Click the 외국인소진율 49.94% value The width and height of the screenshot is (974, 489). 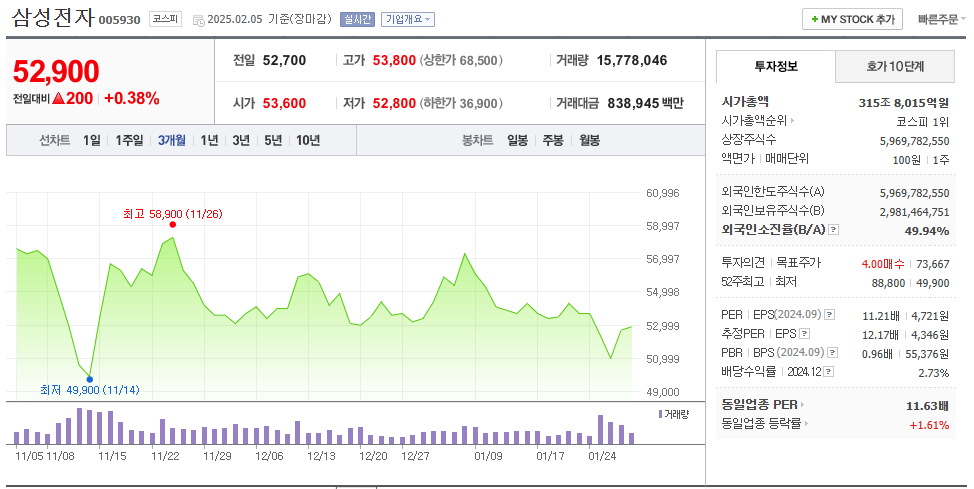tap(927, 231)
